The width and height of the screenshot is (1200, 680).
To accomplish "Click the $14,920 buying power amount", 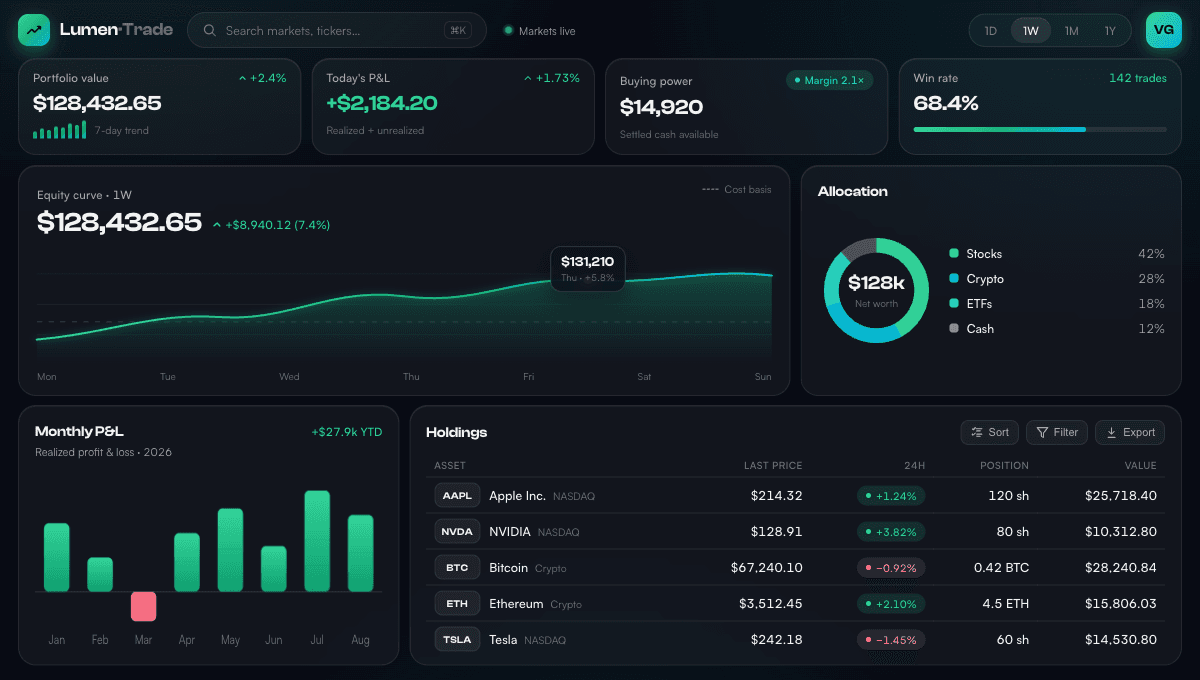I will (x=661, y=107).
